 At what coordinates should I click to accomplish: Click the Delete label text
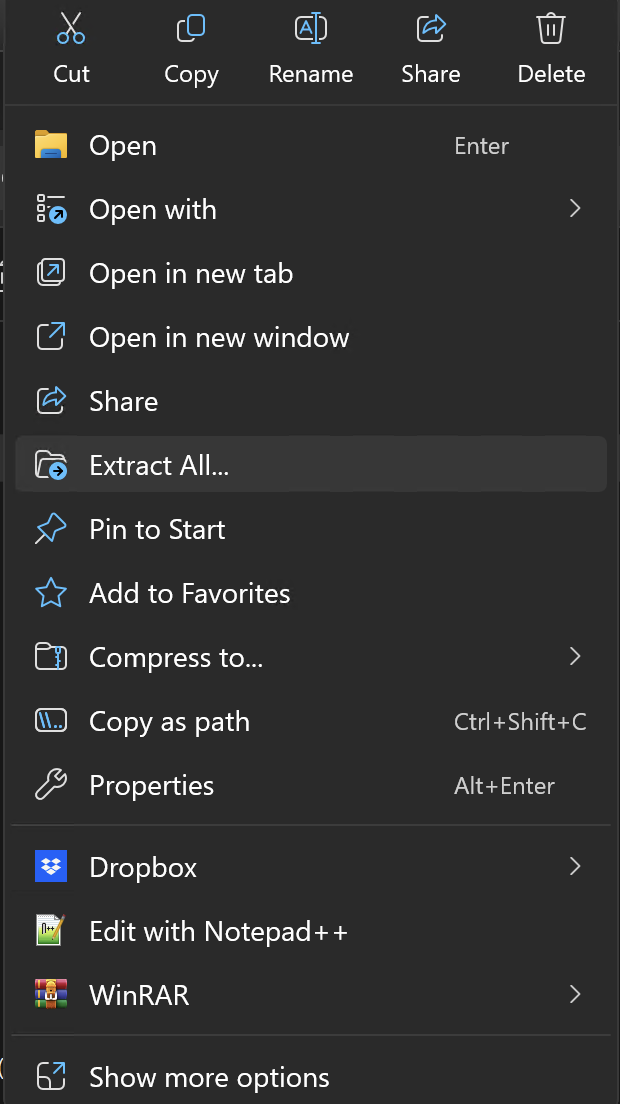tap(551, 74)
